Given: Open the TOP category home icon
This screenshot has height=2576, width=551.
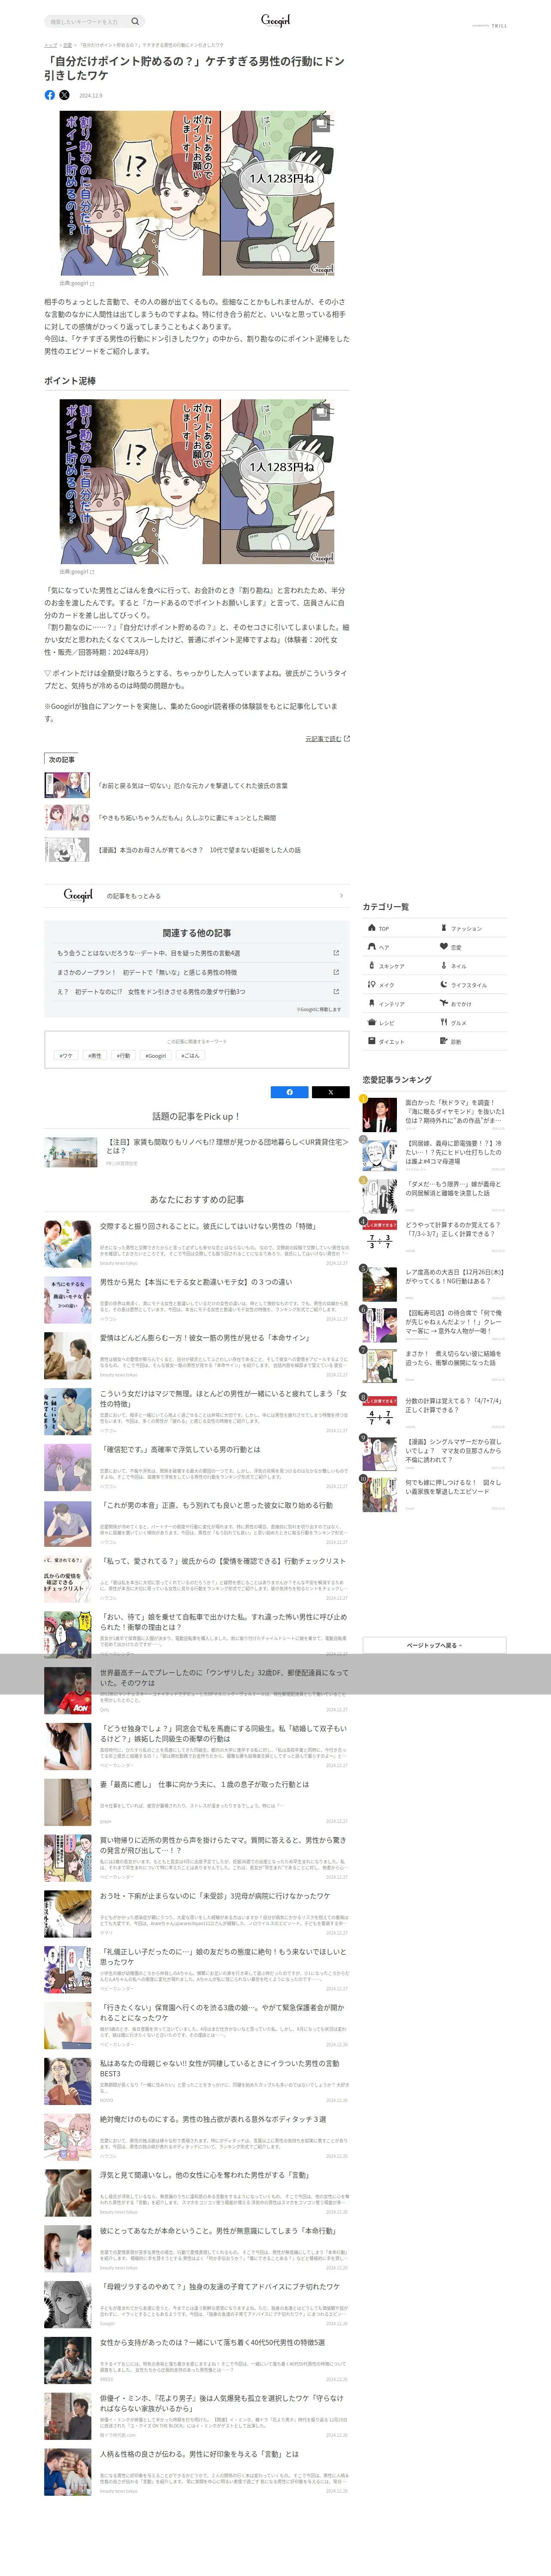Looking at the screenshot, I should [372, 928].
